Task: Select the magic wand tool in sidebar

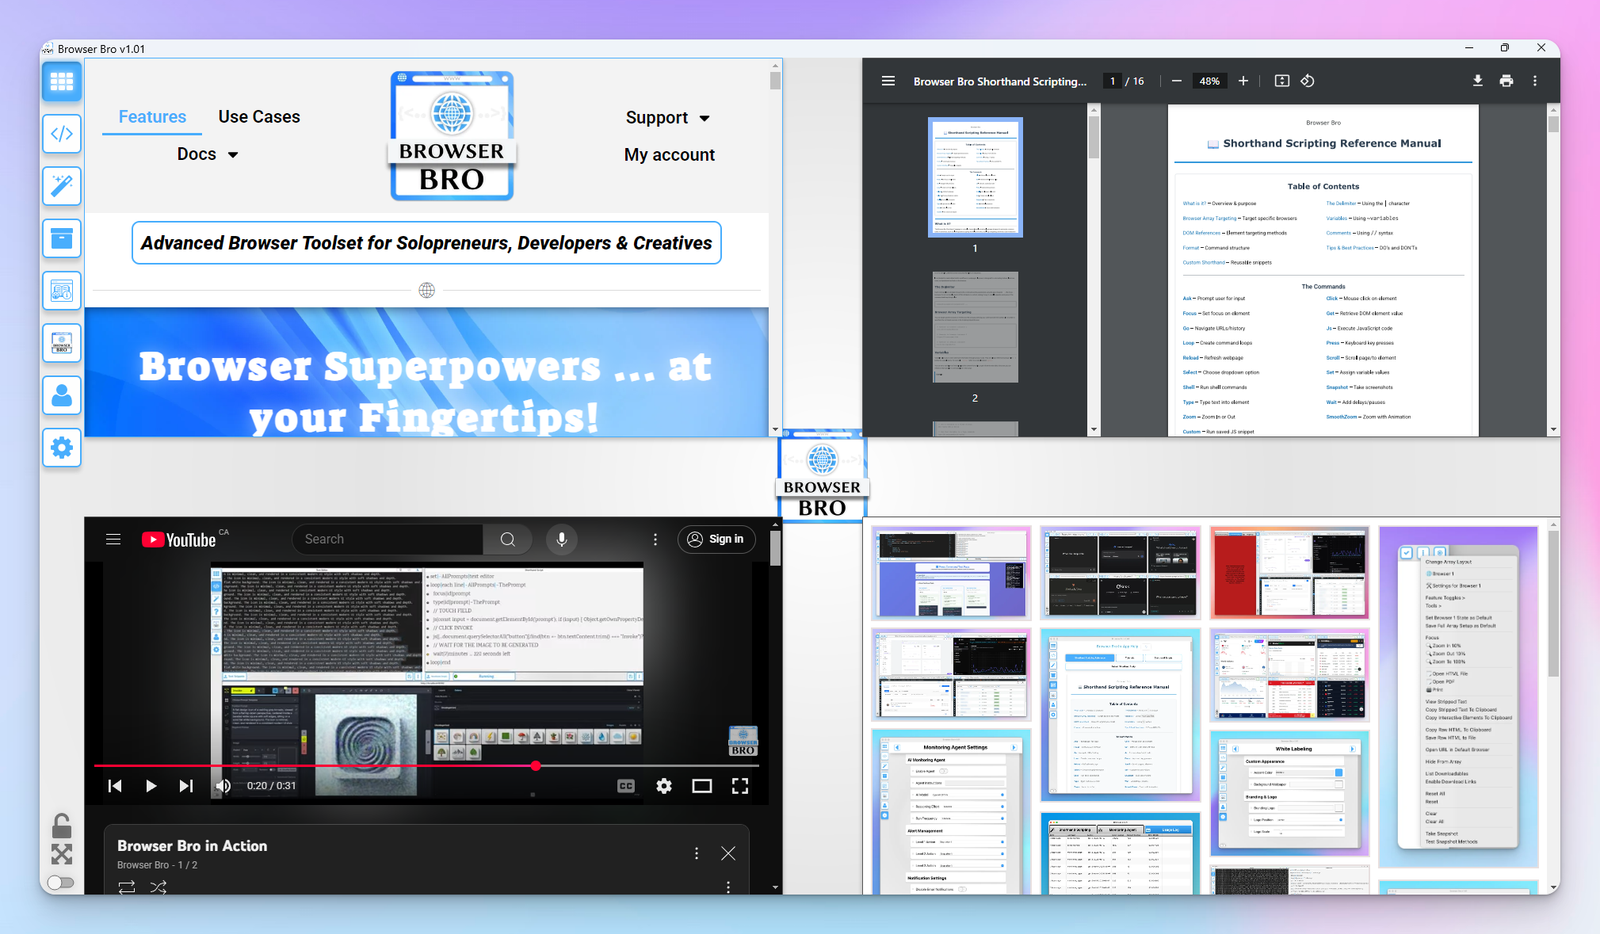Action: click(61, 186)
